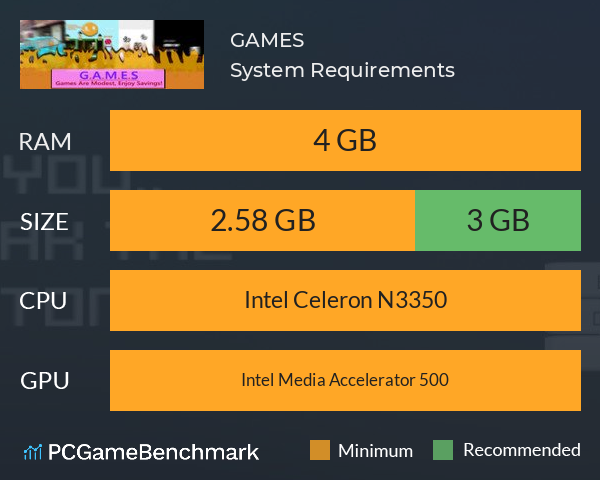Screen dimensions: 600x480
Task: Click the orange Minimum legend swatch
Action: click(x=320, y=450)
